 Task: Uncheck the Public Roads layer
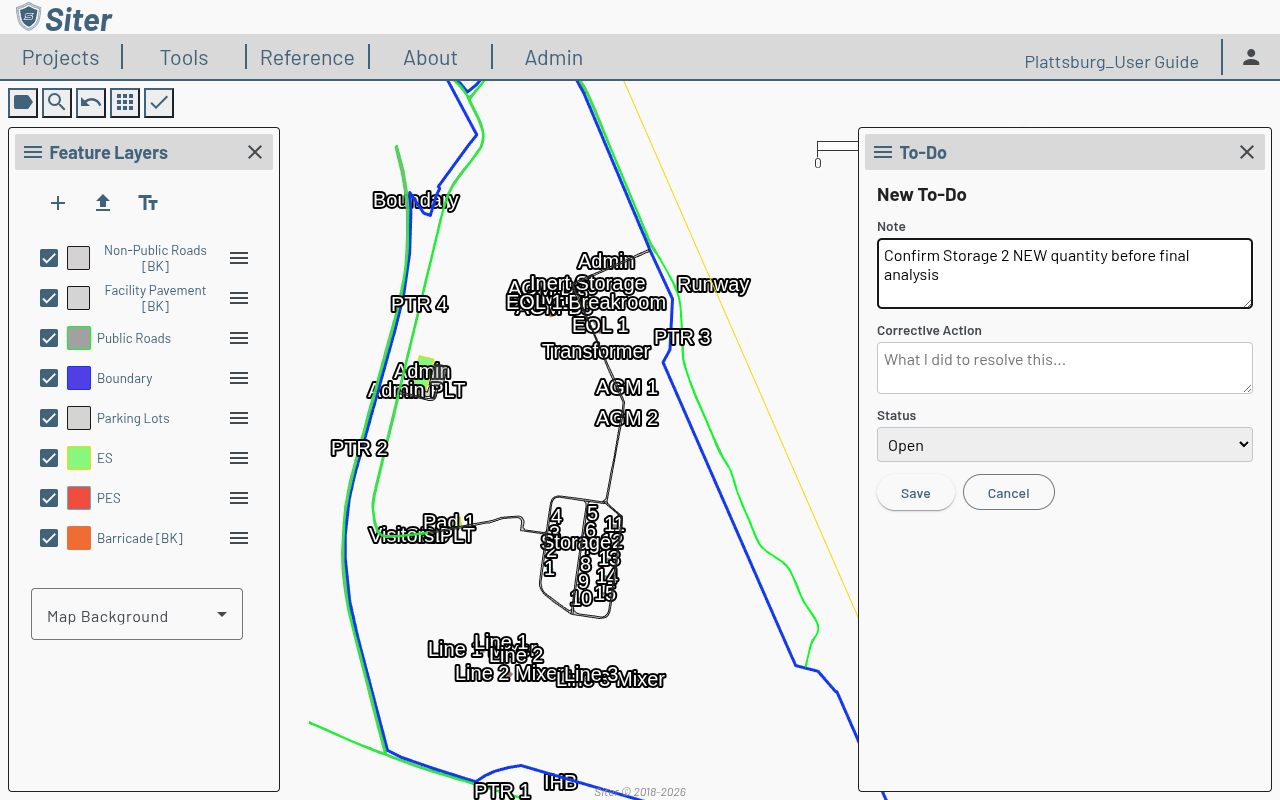pos(49,338)
